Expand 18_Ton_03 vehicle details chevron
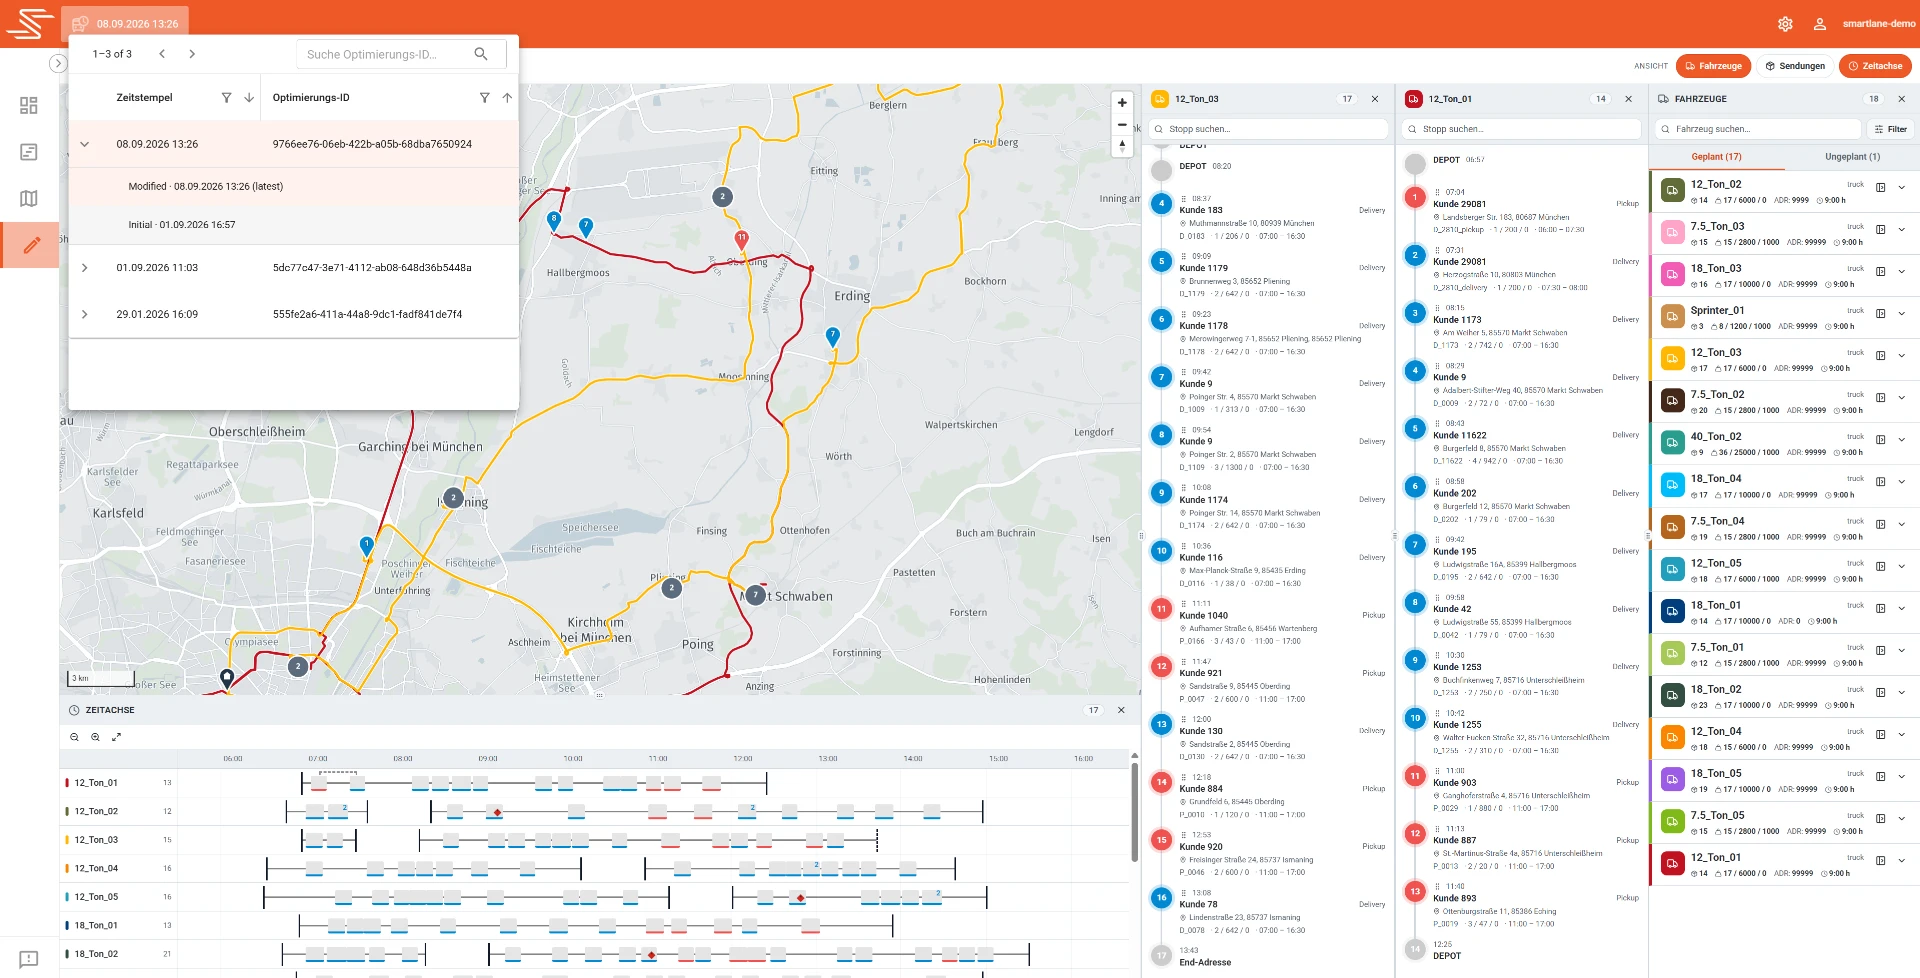This screenshot has height=978, width=1920. [1902, 272]
